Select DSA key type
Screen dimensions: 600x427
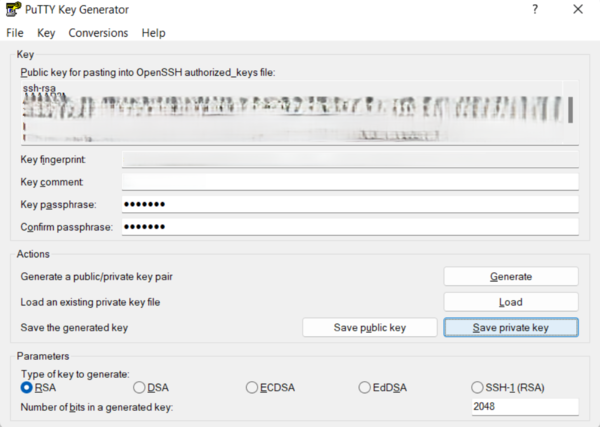139,387
